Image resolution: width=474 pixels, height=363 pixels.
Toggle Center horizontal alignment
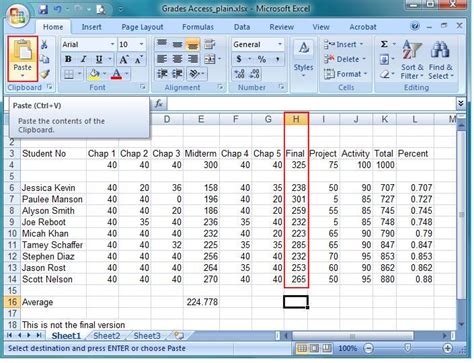coord(177,59)
